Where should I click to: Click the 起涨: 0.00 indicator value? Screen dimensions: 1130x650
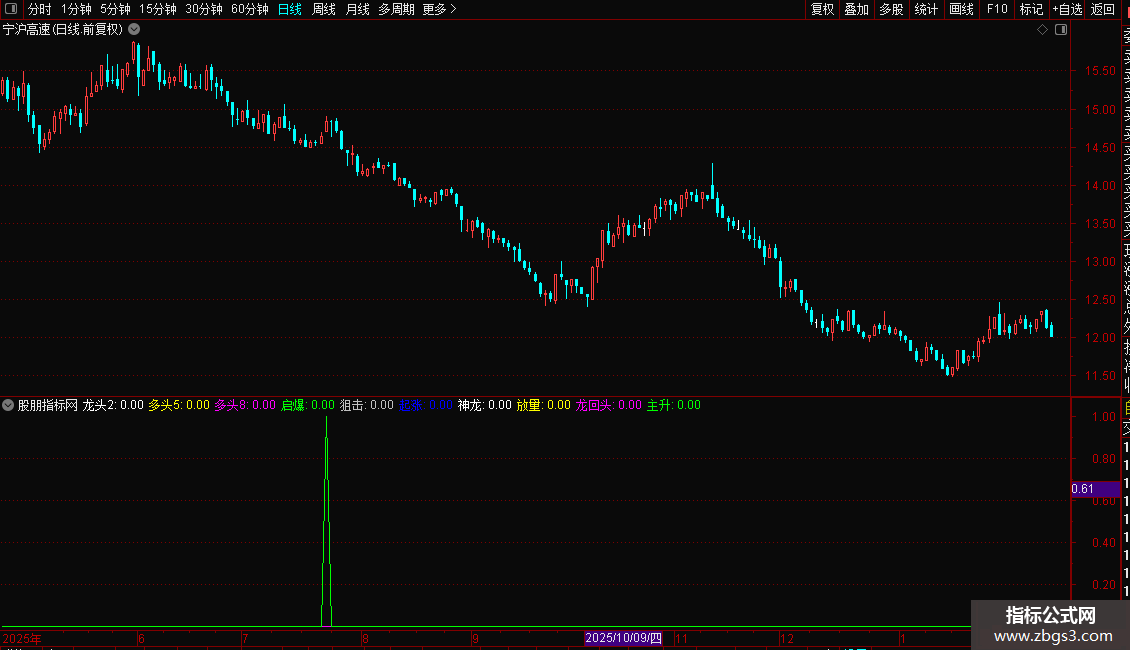(426, 405)
